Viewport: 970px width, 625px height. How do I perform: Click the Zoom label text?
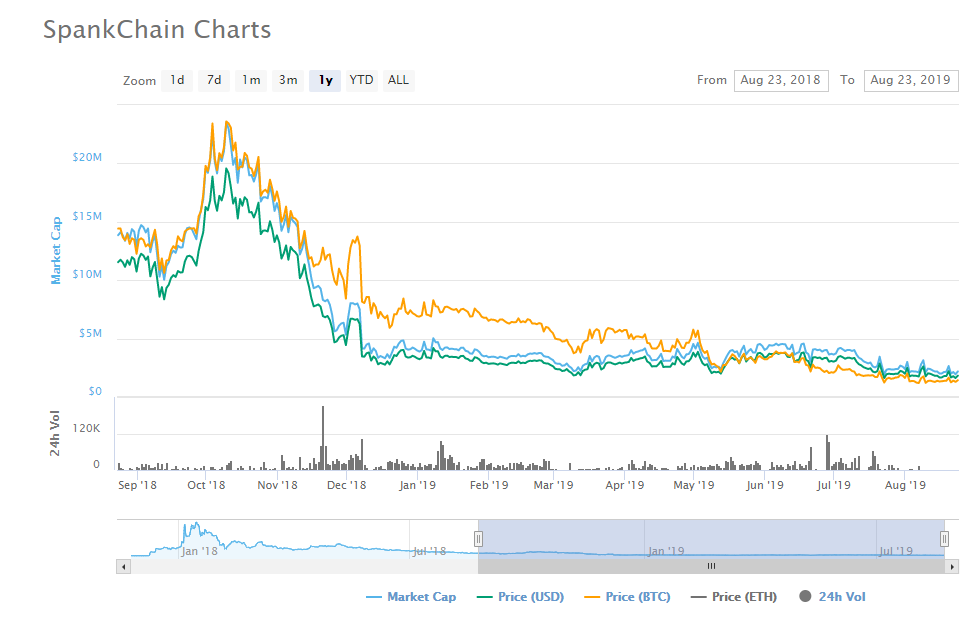(139, 81)
